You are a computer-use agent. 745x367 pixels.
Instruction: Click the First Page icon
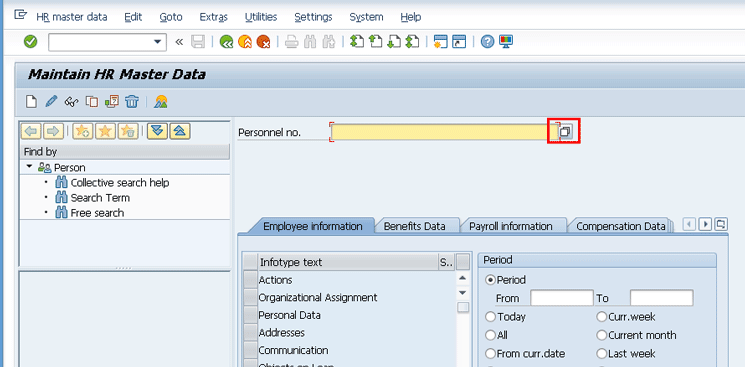[357, 42]
